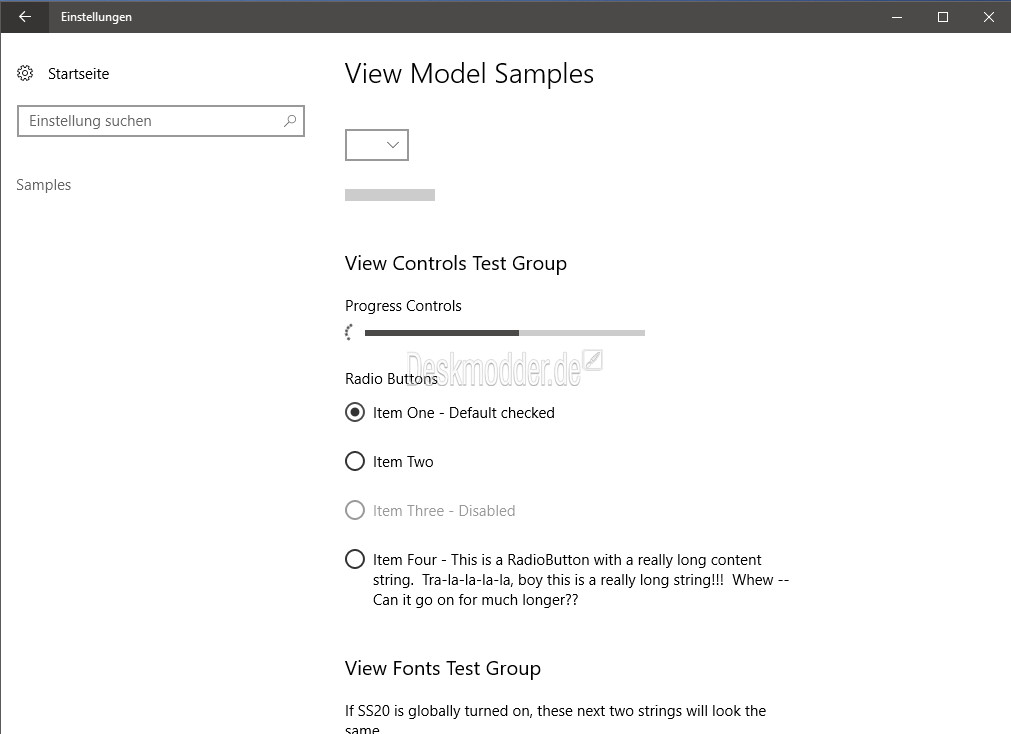Focus the Einstellung suchen search field

coord(161,121)
